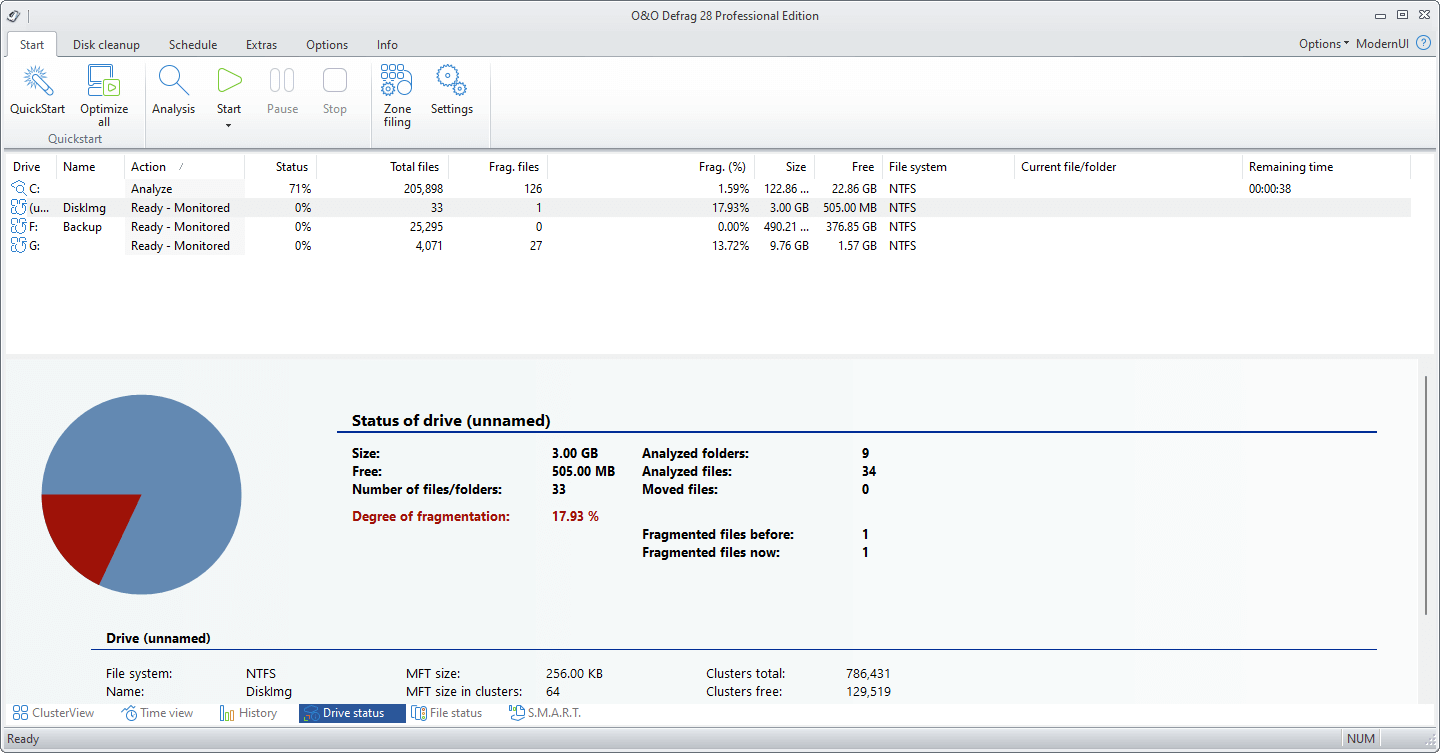The width and height of the screenshot is (1440, 753).
Task: Open the Options ribbon tab
Action: (x=327, y=45)
